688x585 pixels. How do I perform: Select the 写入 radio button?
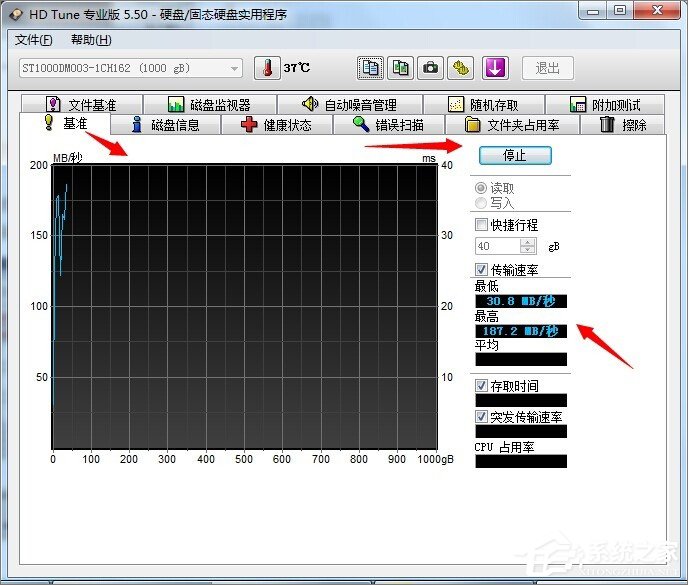click(481, 203)
